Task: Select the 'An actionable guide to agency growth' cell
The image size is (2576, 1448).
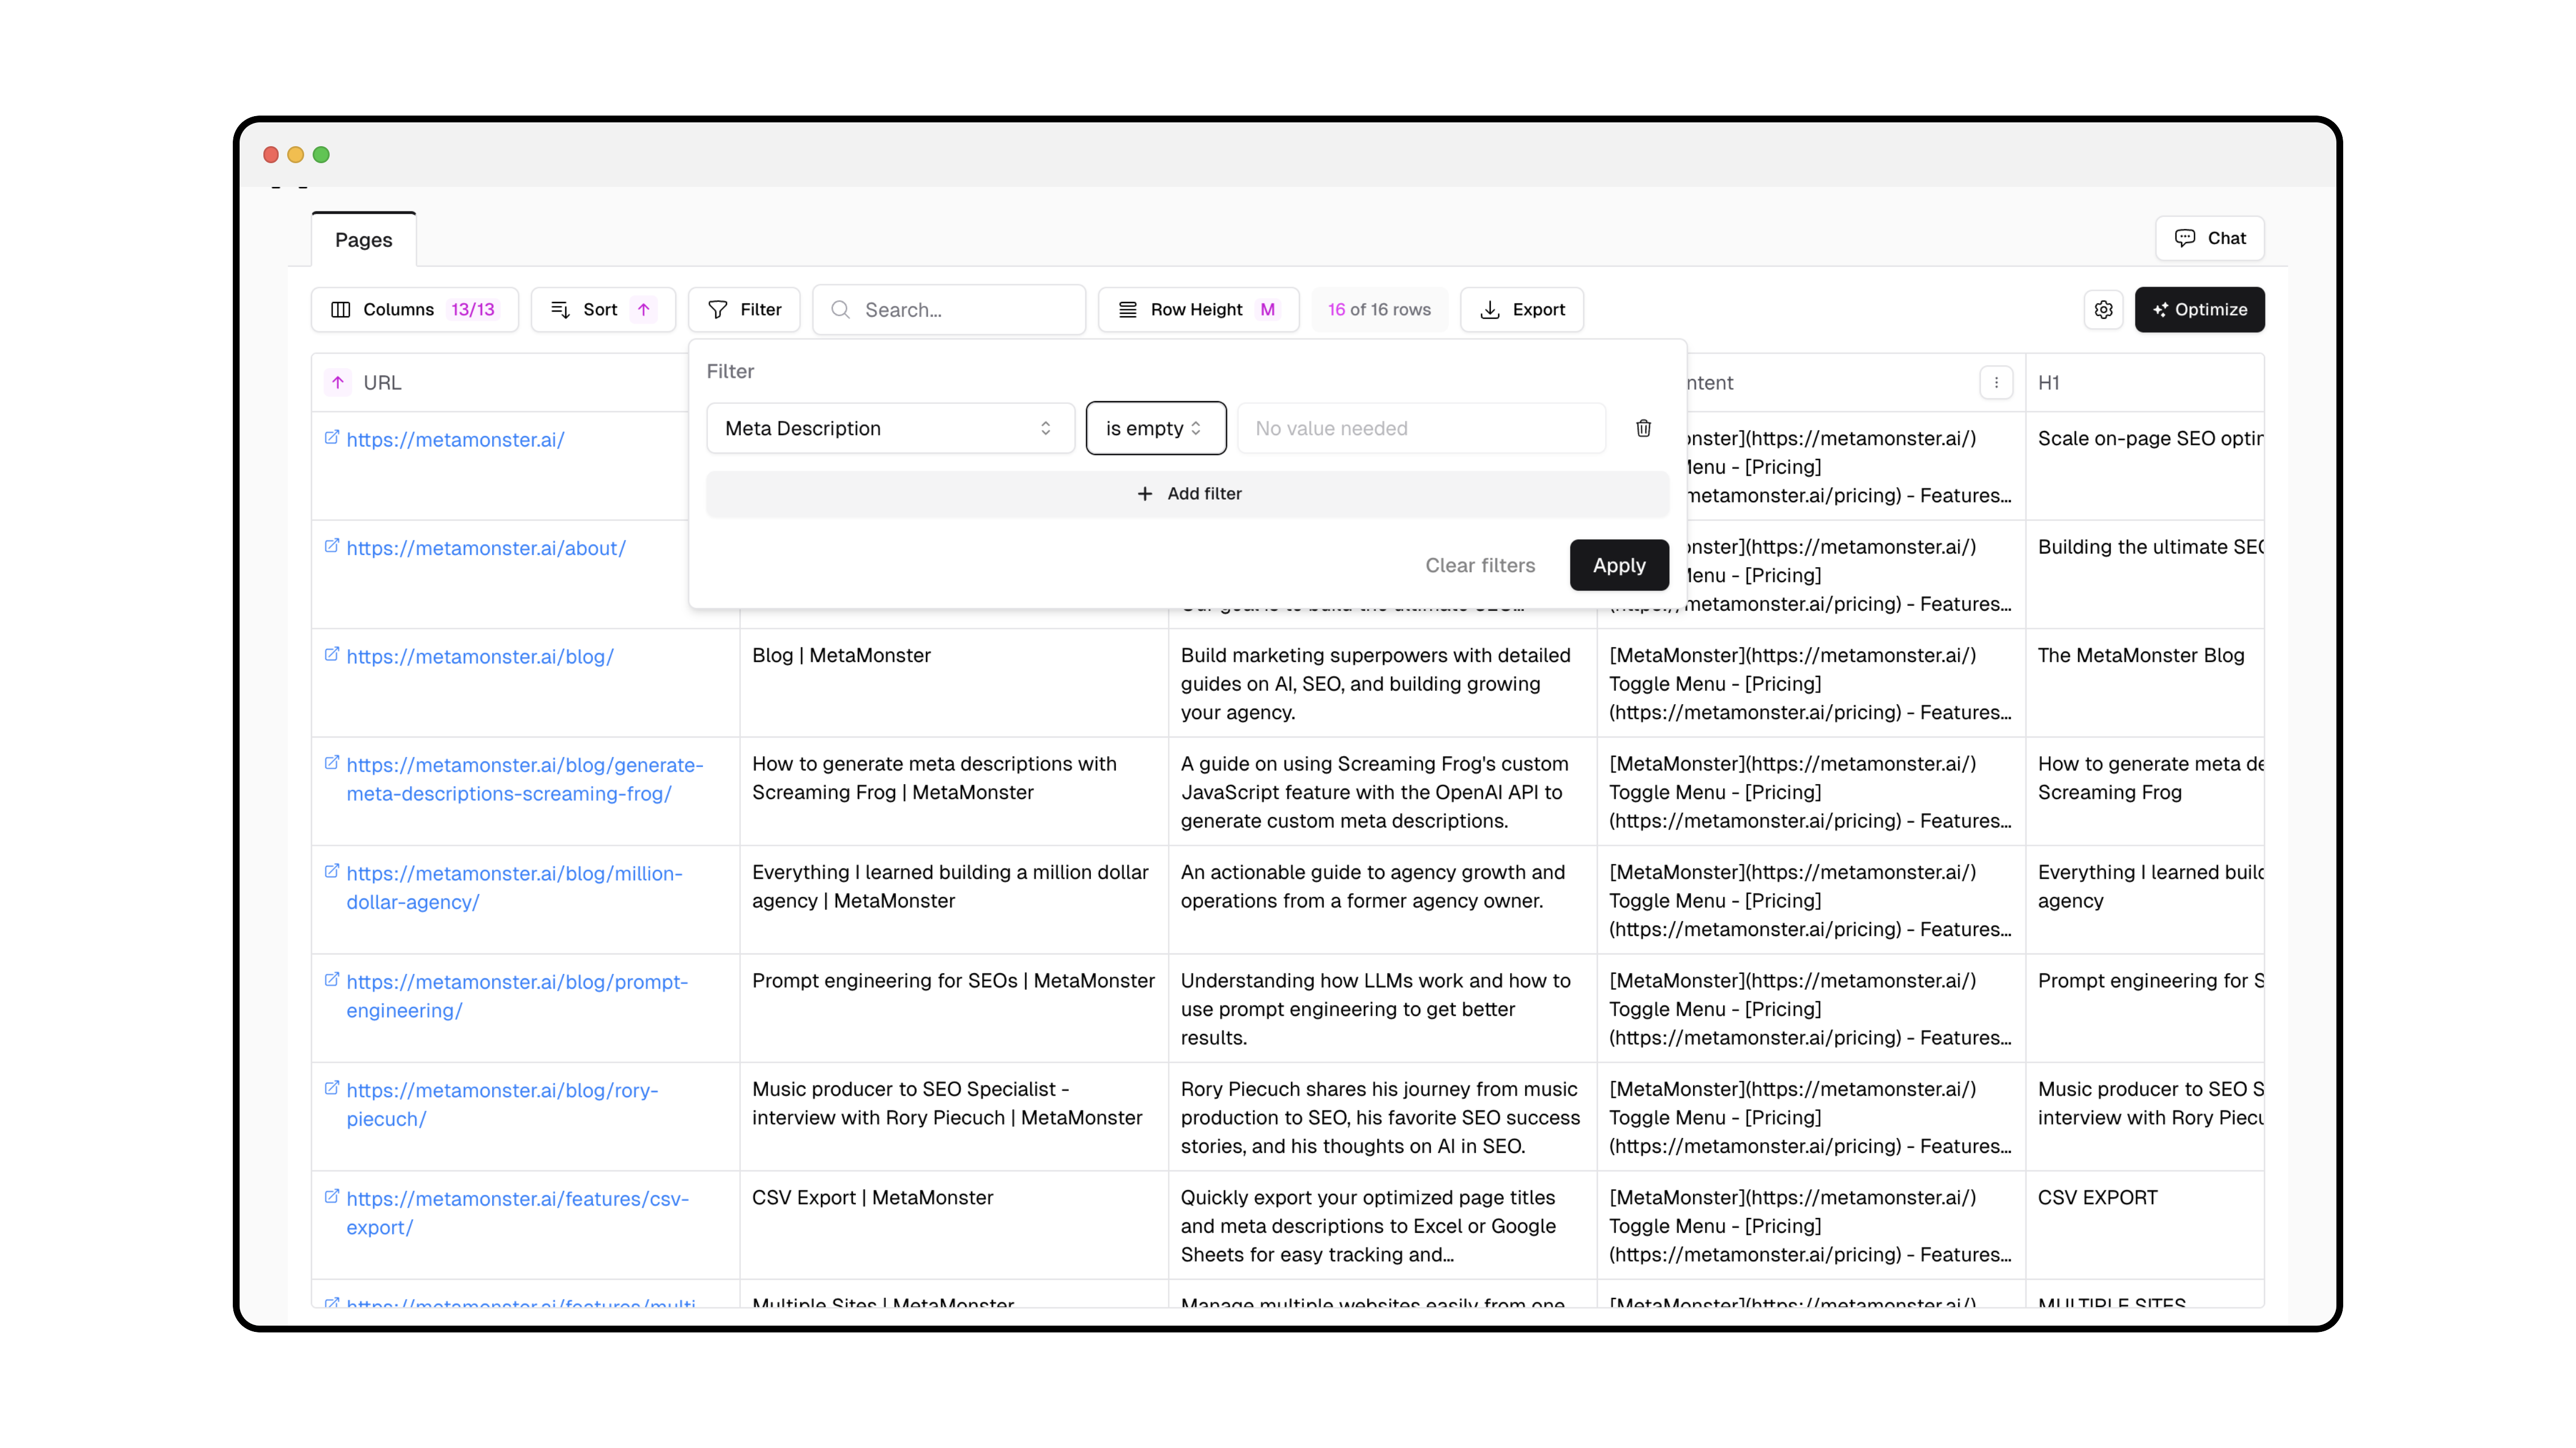Action: 1382,900
